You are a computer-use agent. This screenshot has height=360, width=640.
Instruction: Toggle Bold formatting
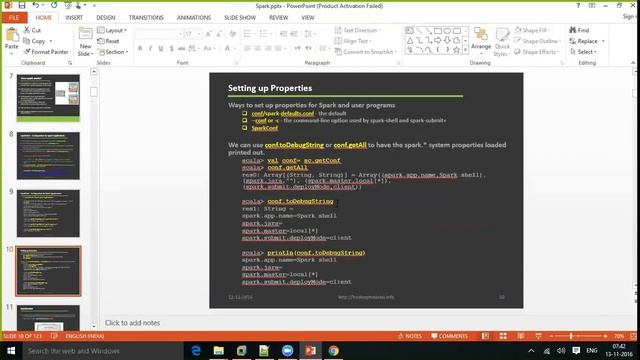click(x=140, y=49)
